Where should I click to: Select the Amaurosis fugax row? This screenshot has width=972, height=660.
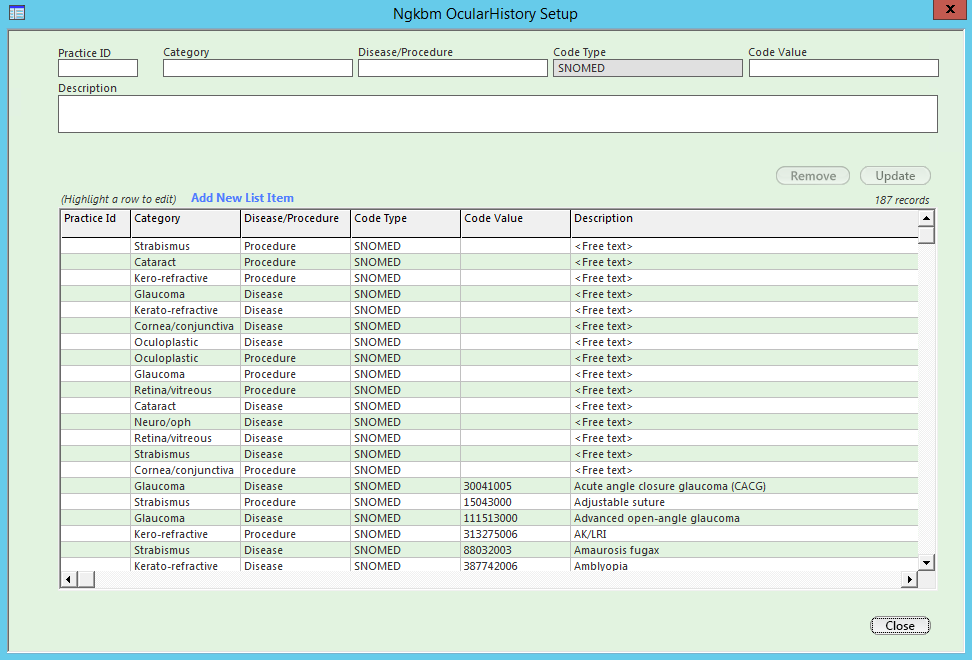coord(489,550)
